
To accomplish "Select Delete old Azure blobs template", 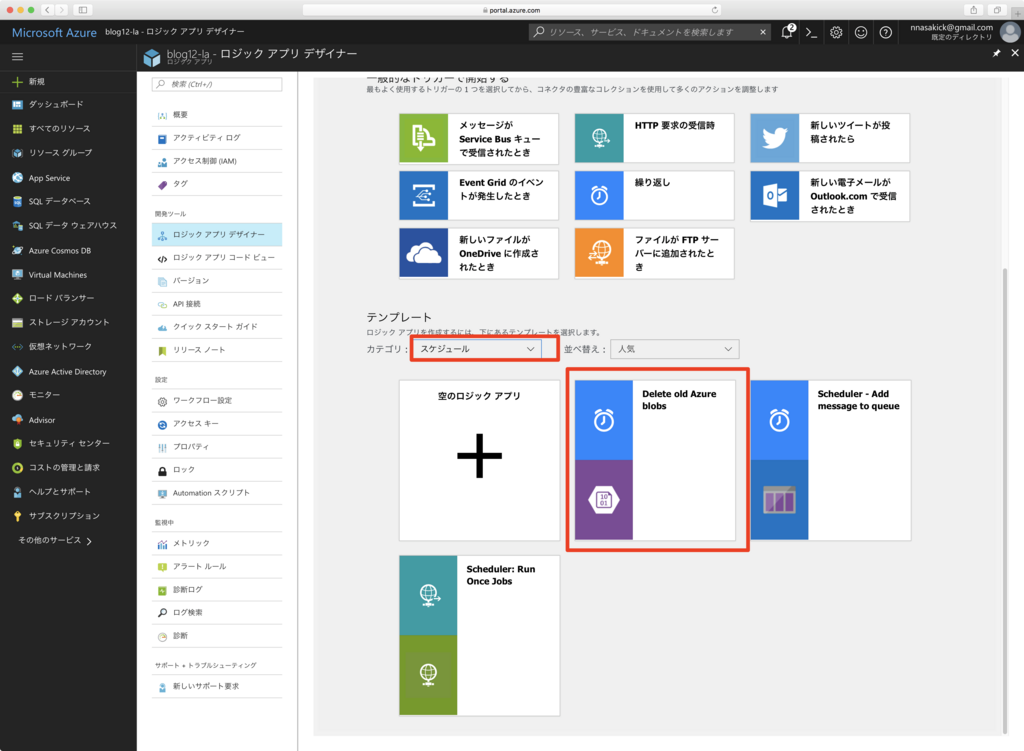I will click(x=655, y=460).
